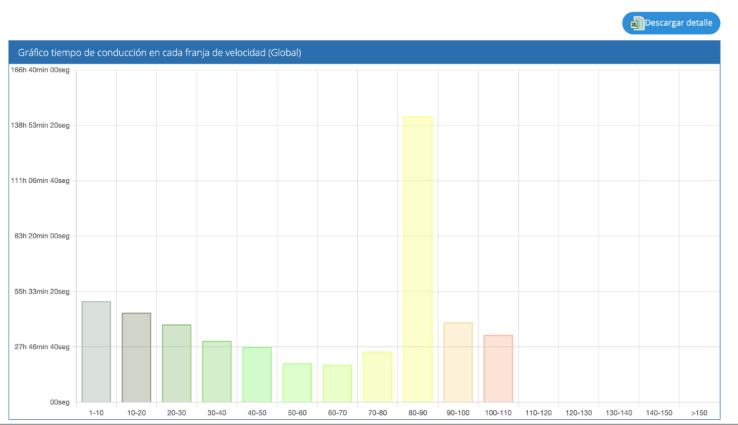Click the 83h 20min 00seg axis label
Image resolution: width=738 pixels, height=425 pixels.
(42, 236)
